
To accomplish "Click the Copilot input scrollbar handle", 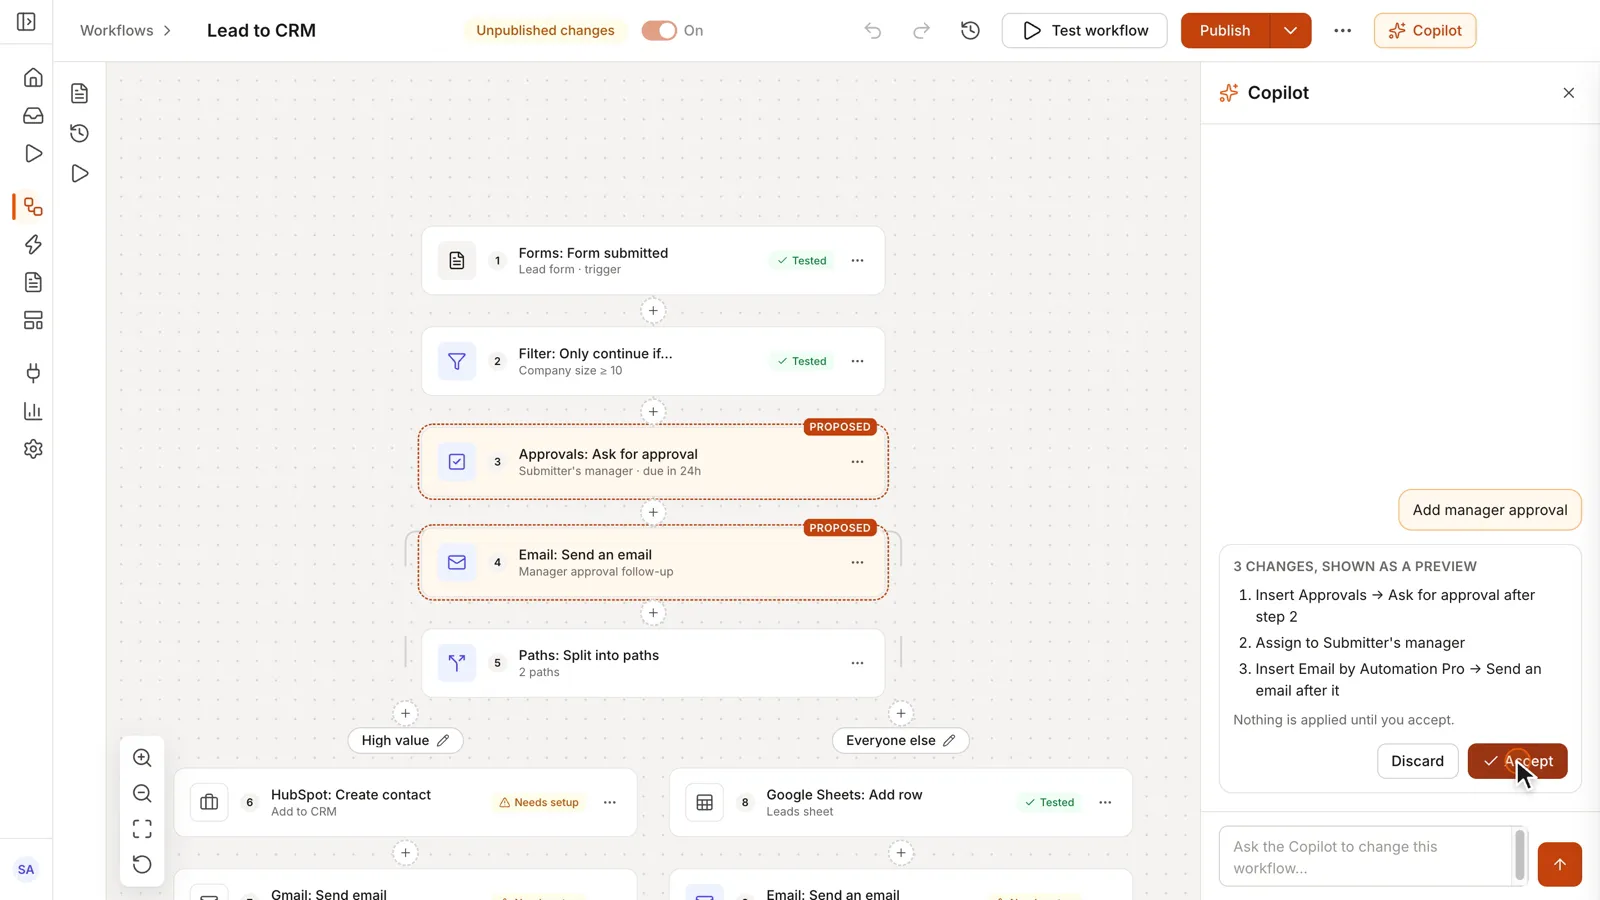I will coord(1520,856).
